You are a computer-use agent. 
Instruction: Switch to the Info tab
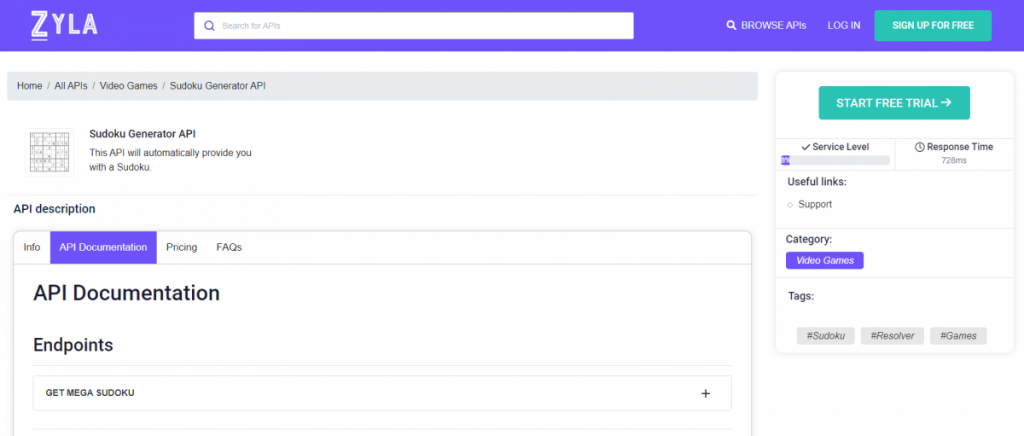coord(32,247)
